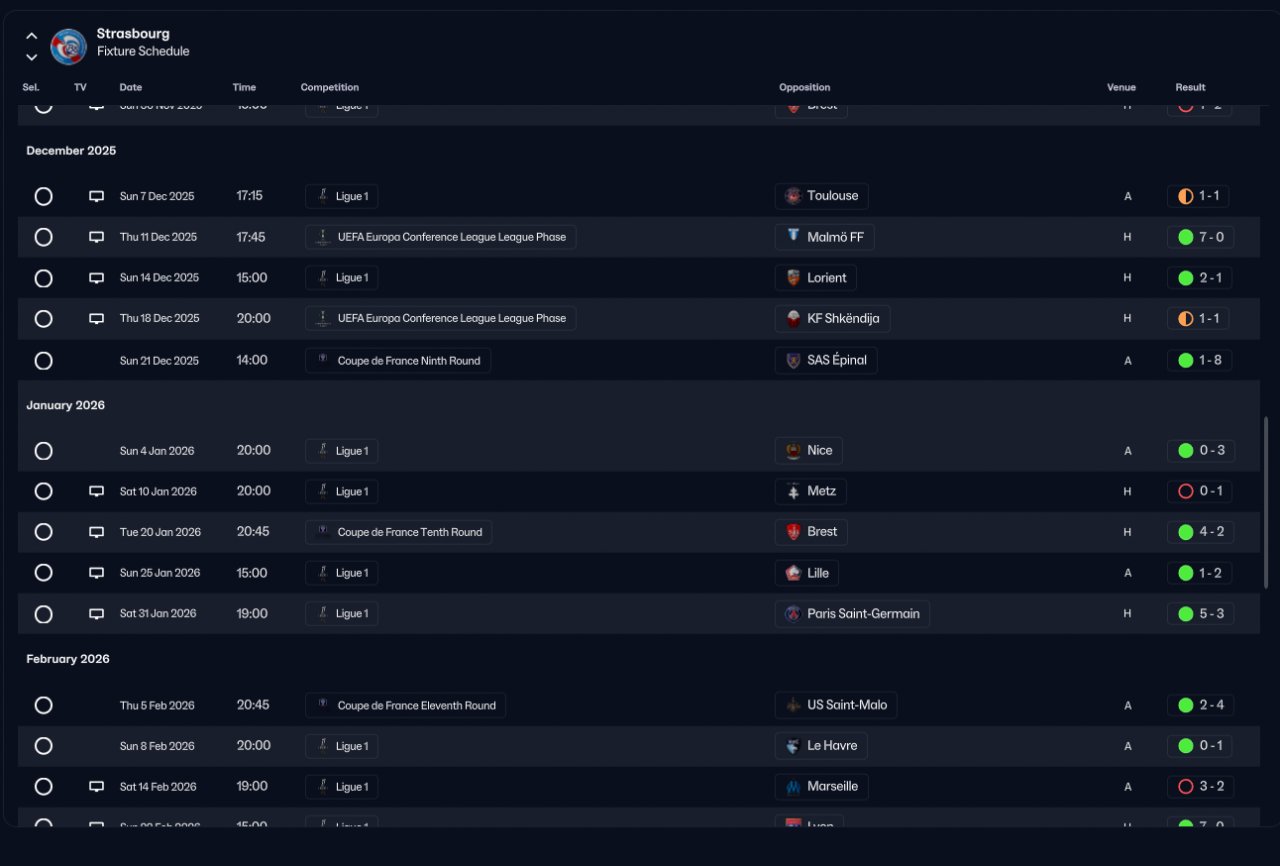Click the 'Strasbourg' title text
This screenshot has width=1280, height=866.
coord(133,34)
